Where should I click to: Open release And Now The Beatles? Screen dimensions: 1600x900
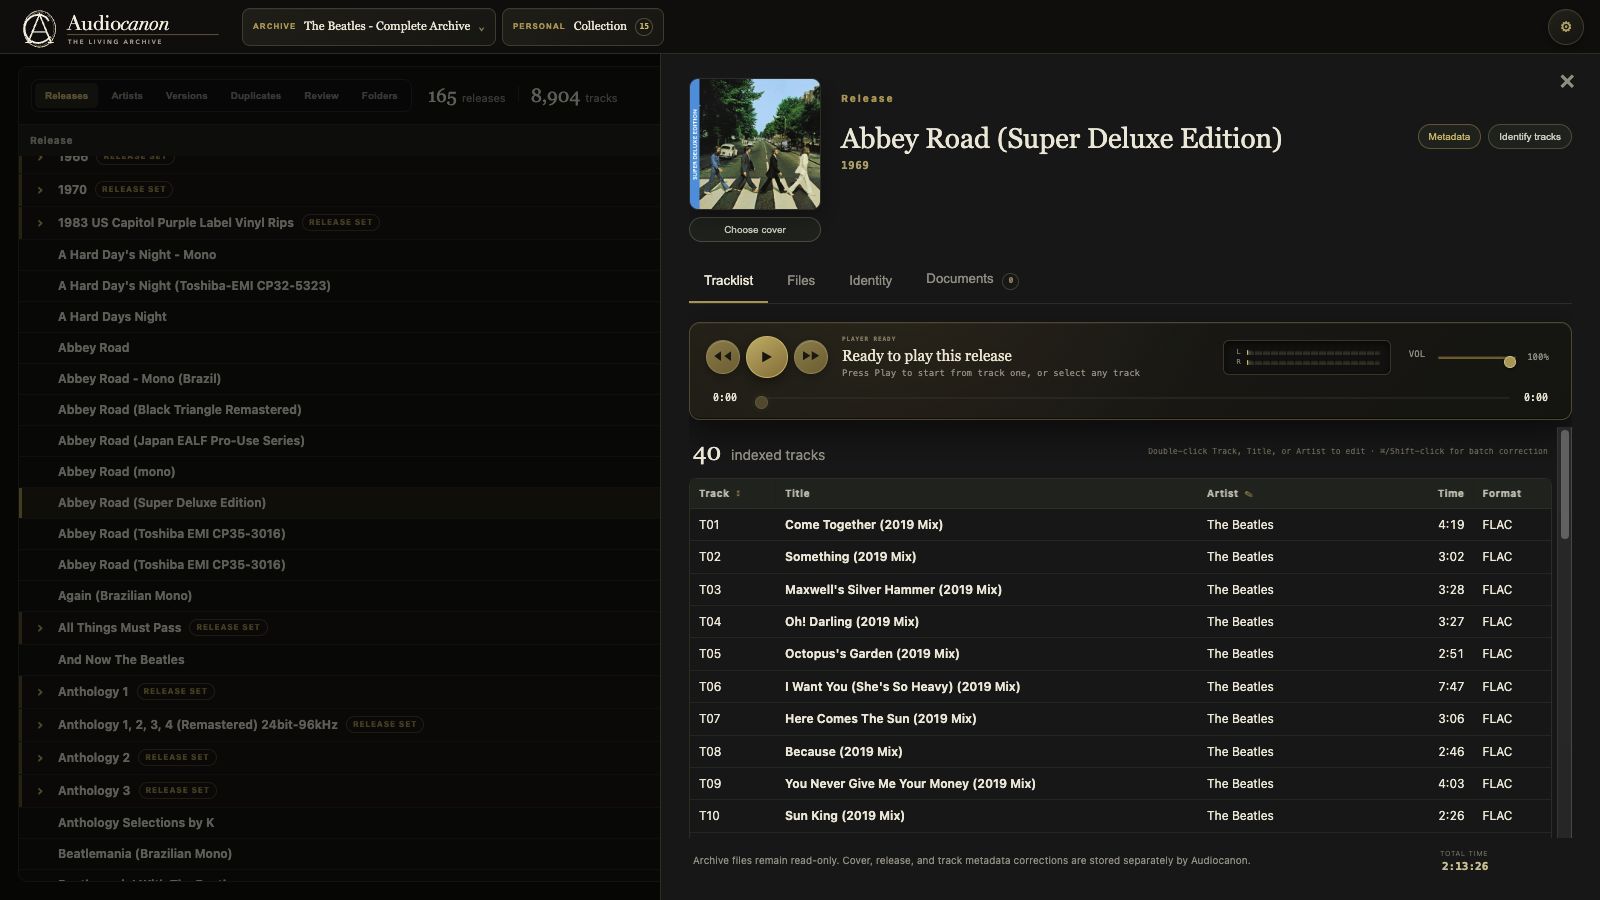(x=340, y=660)
